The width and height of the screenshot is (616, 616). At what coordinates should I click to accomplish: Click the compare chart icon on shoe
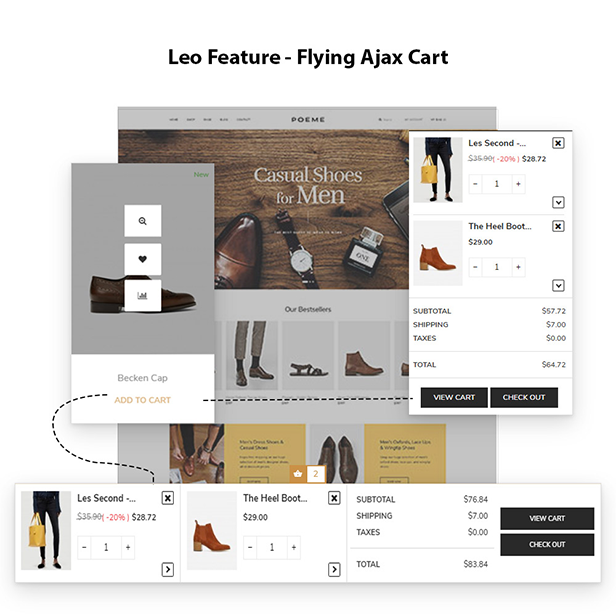pos(143,295)
